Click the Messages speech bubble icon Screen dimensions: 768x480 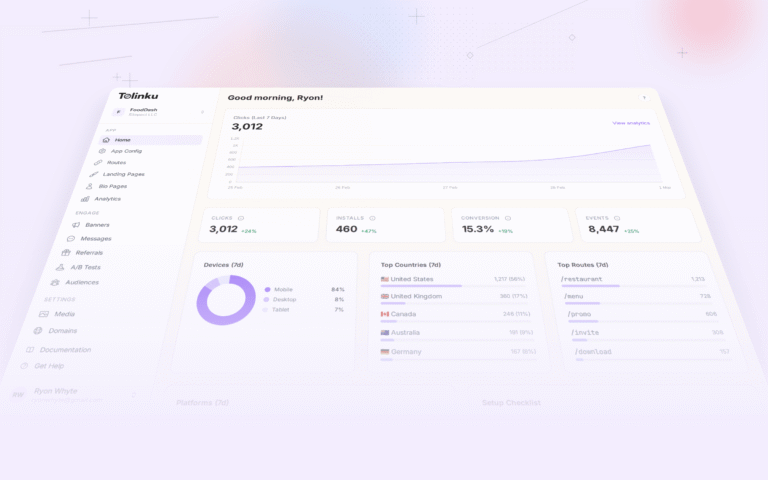click(x=71, y=239)
